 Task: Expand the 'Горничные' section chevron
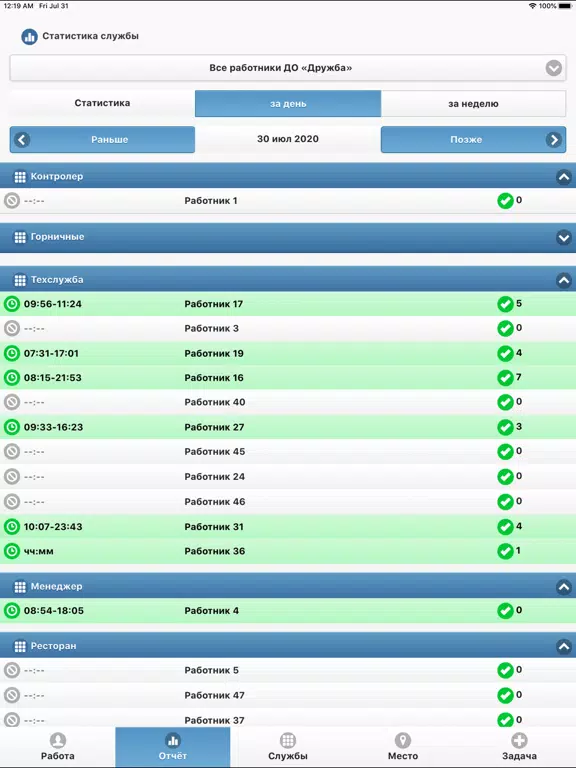pos(564,238)
